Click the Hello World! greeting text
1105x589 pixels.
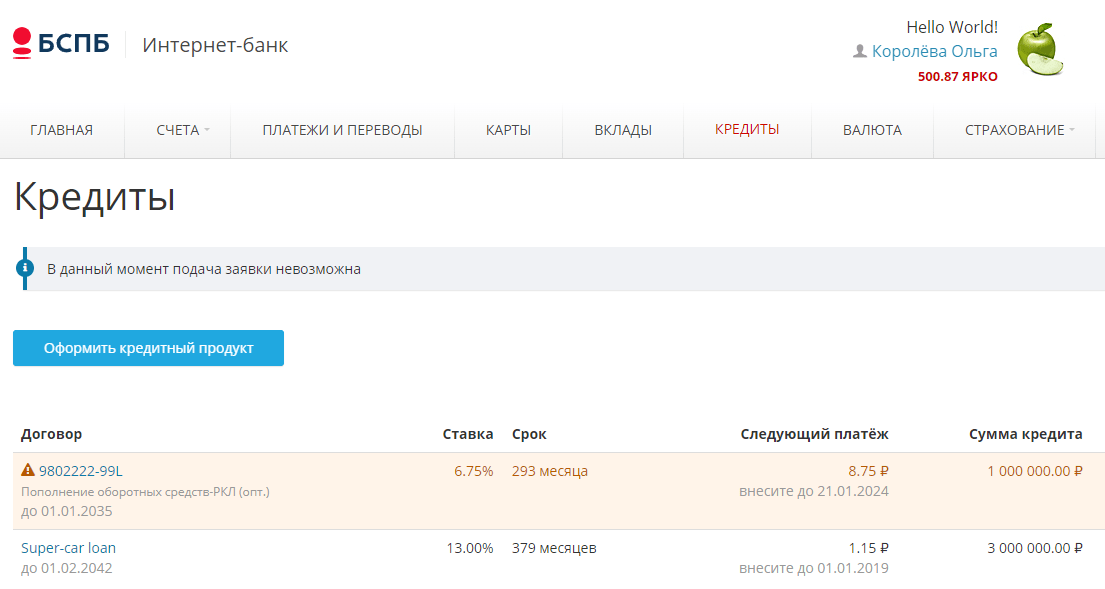pos(952,27)
